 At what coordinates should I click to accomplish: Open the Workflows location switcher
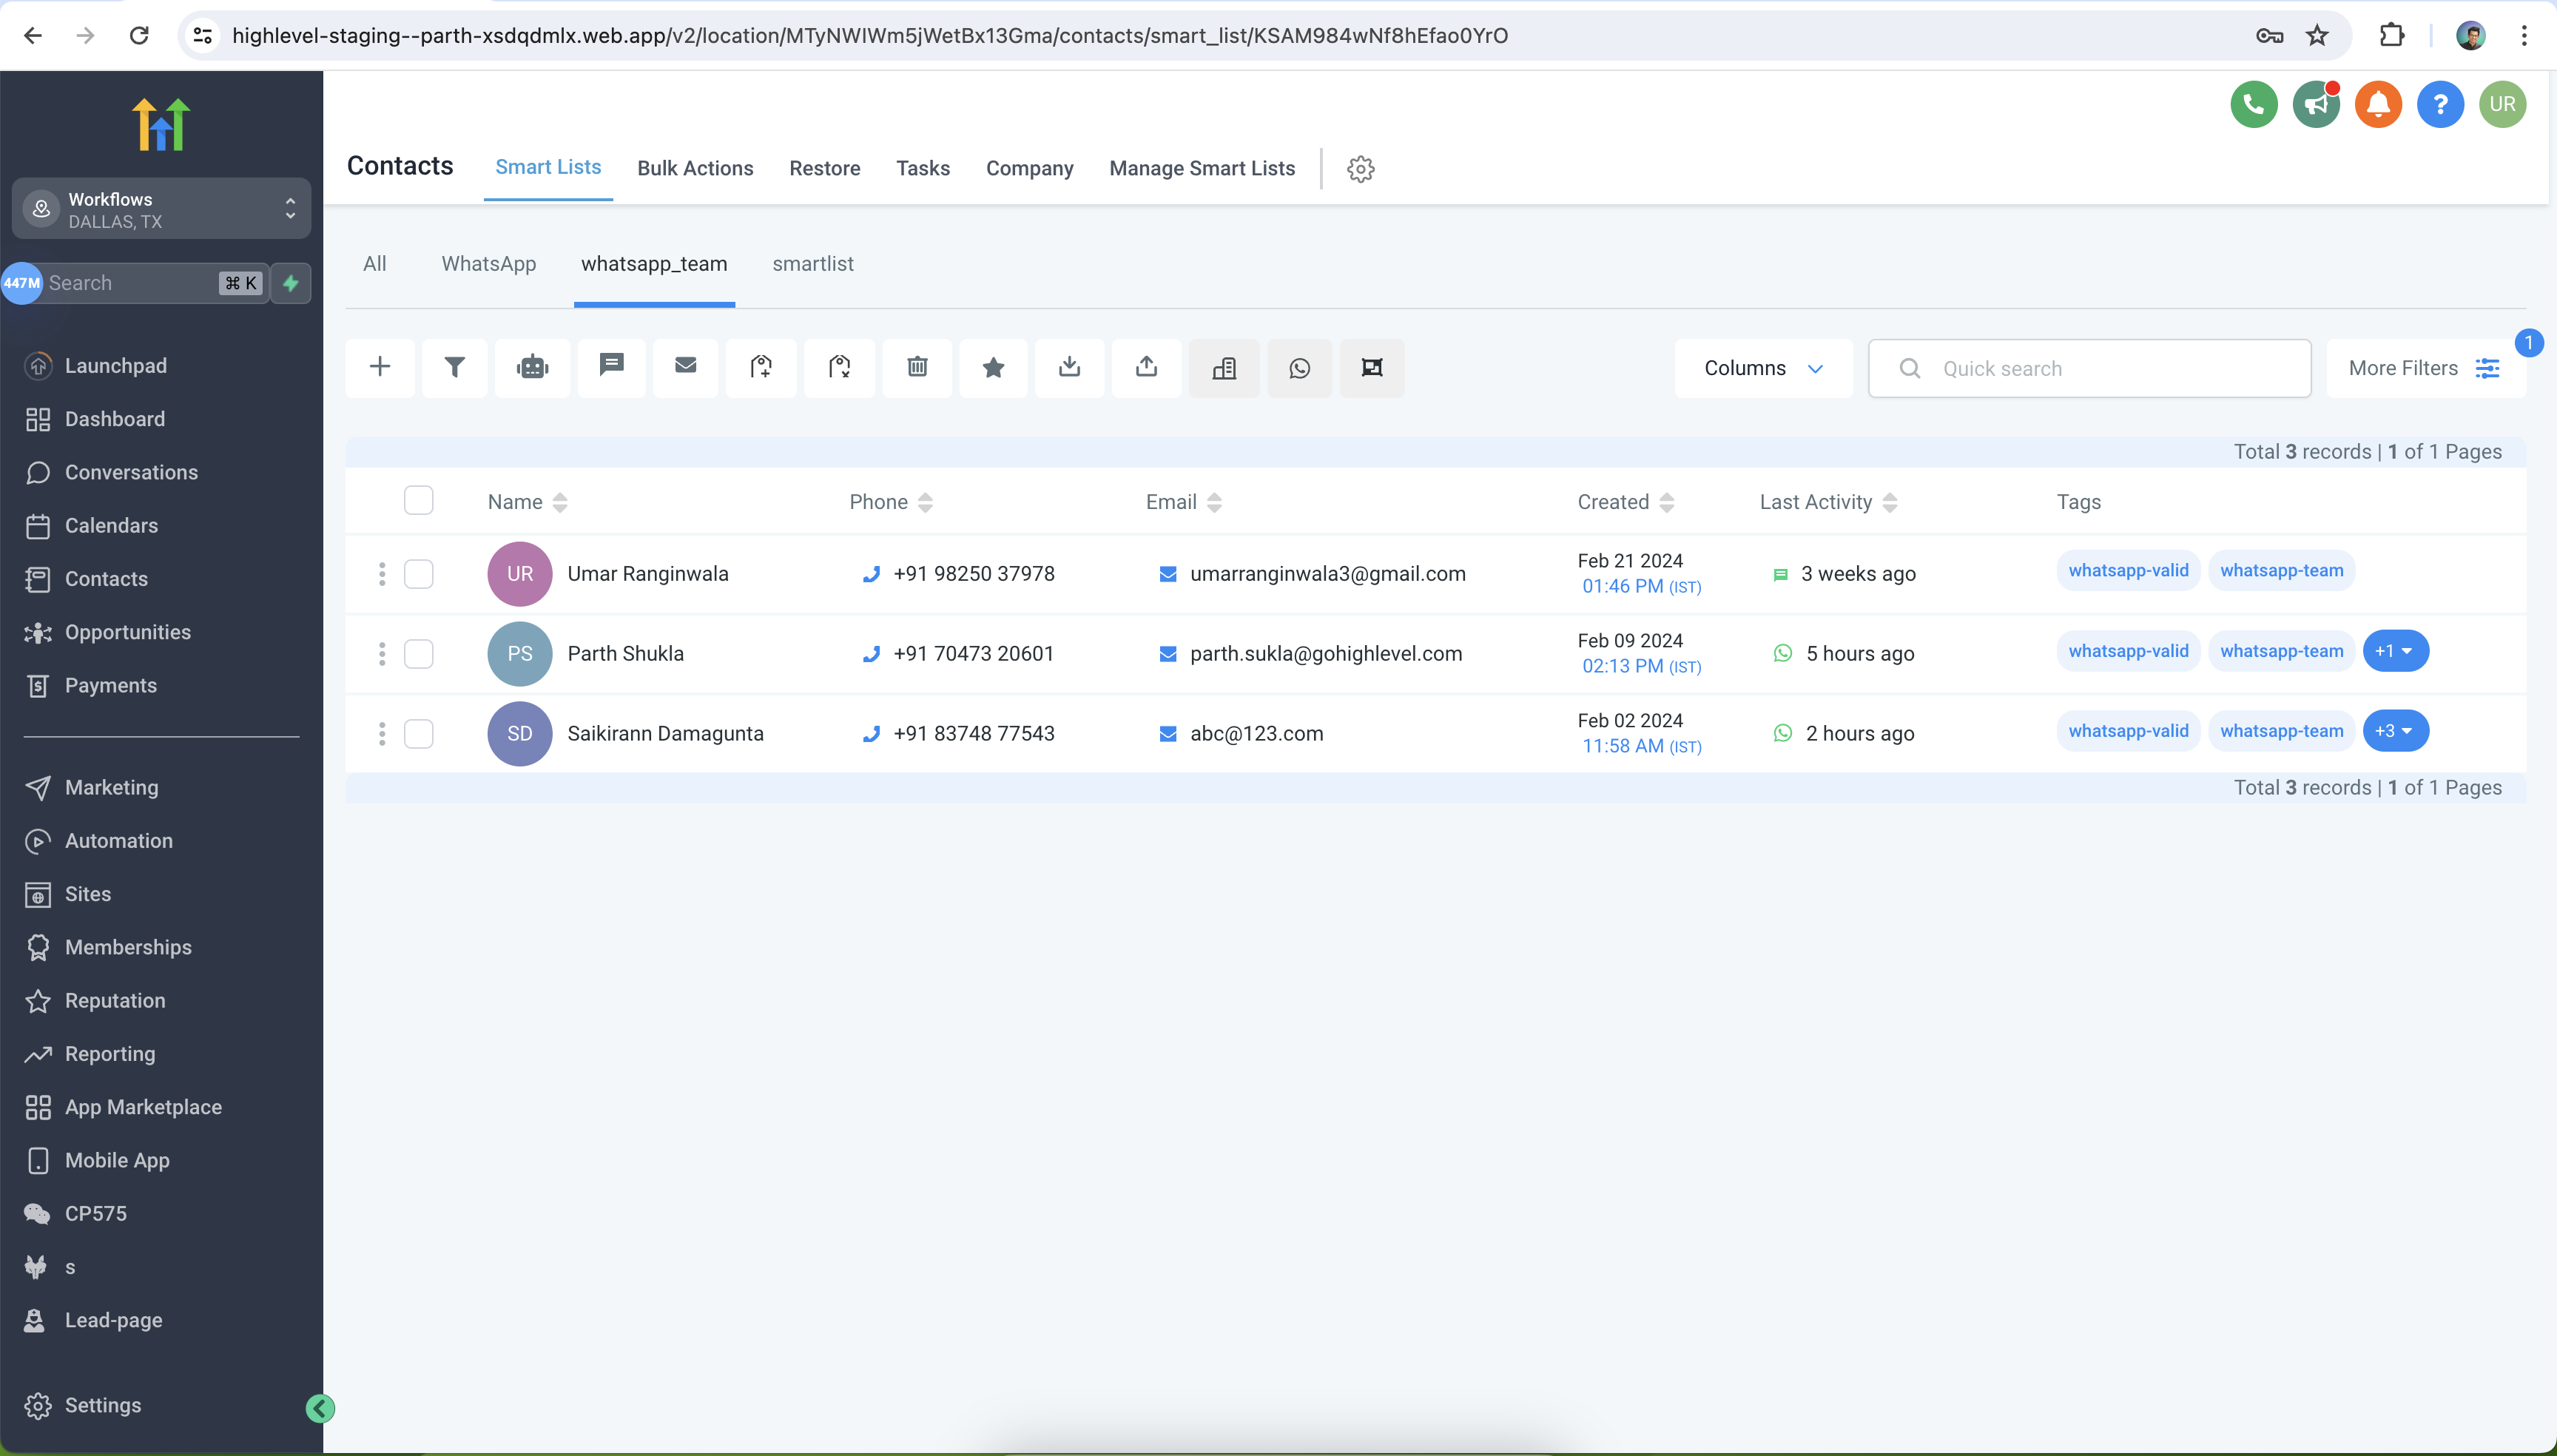pos(161,209)
